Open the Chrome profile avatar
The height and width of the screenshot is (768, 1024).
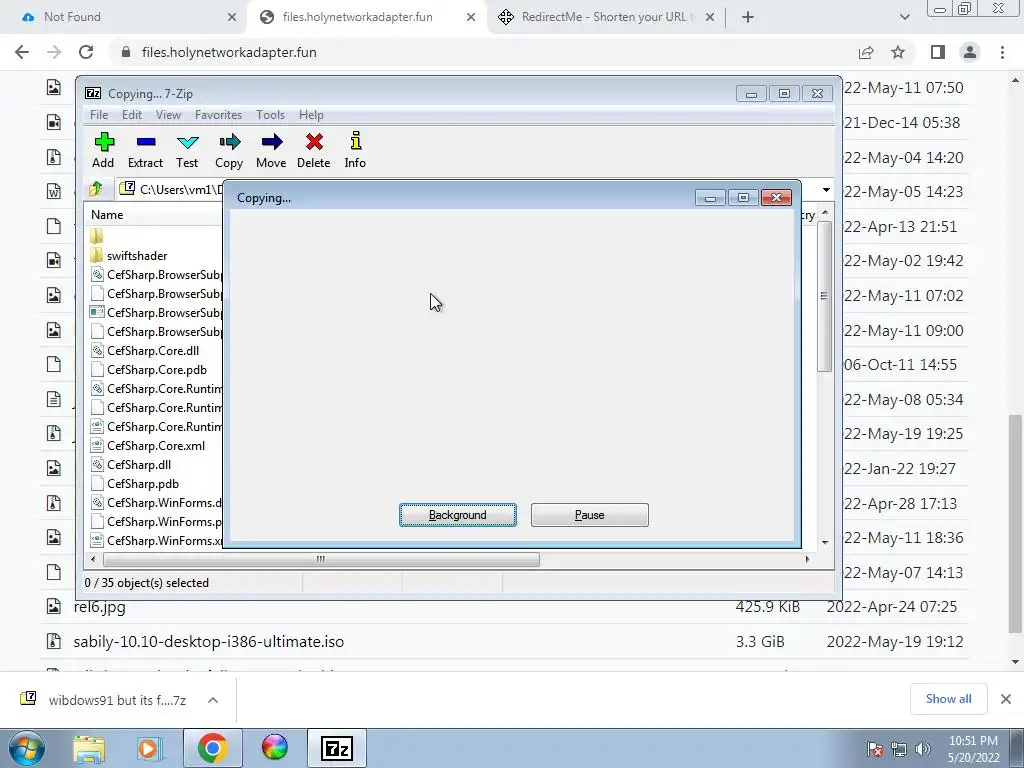click(x=970, y=52)
